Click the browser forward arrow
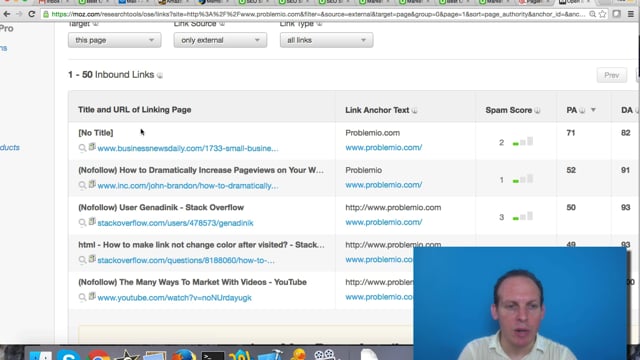This screenshot has width=640, height=360. (19, 14)
